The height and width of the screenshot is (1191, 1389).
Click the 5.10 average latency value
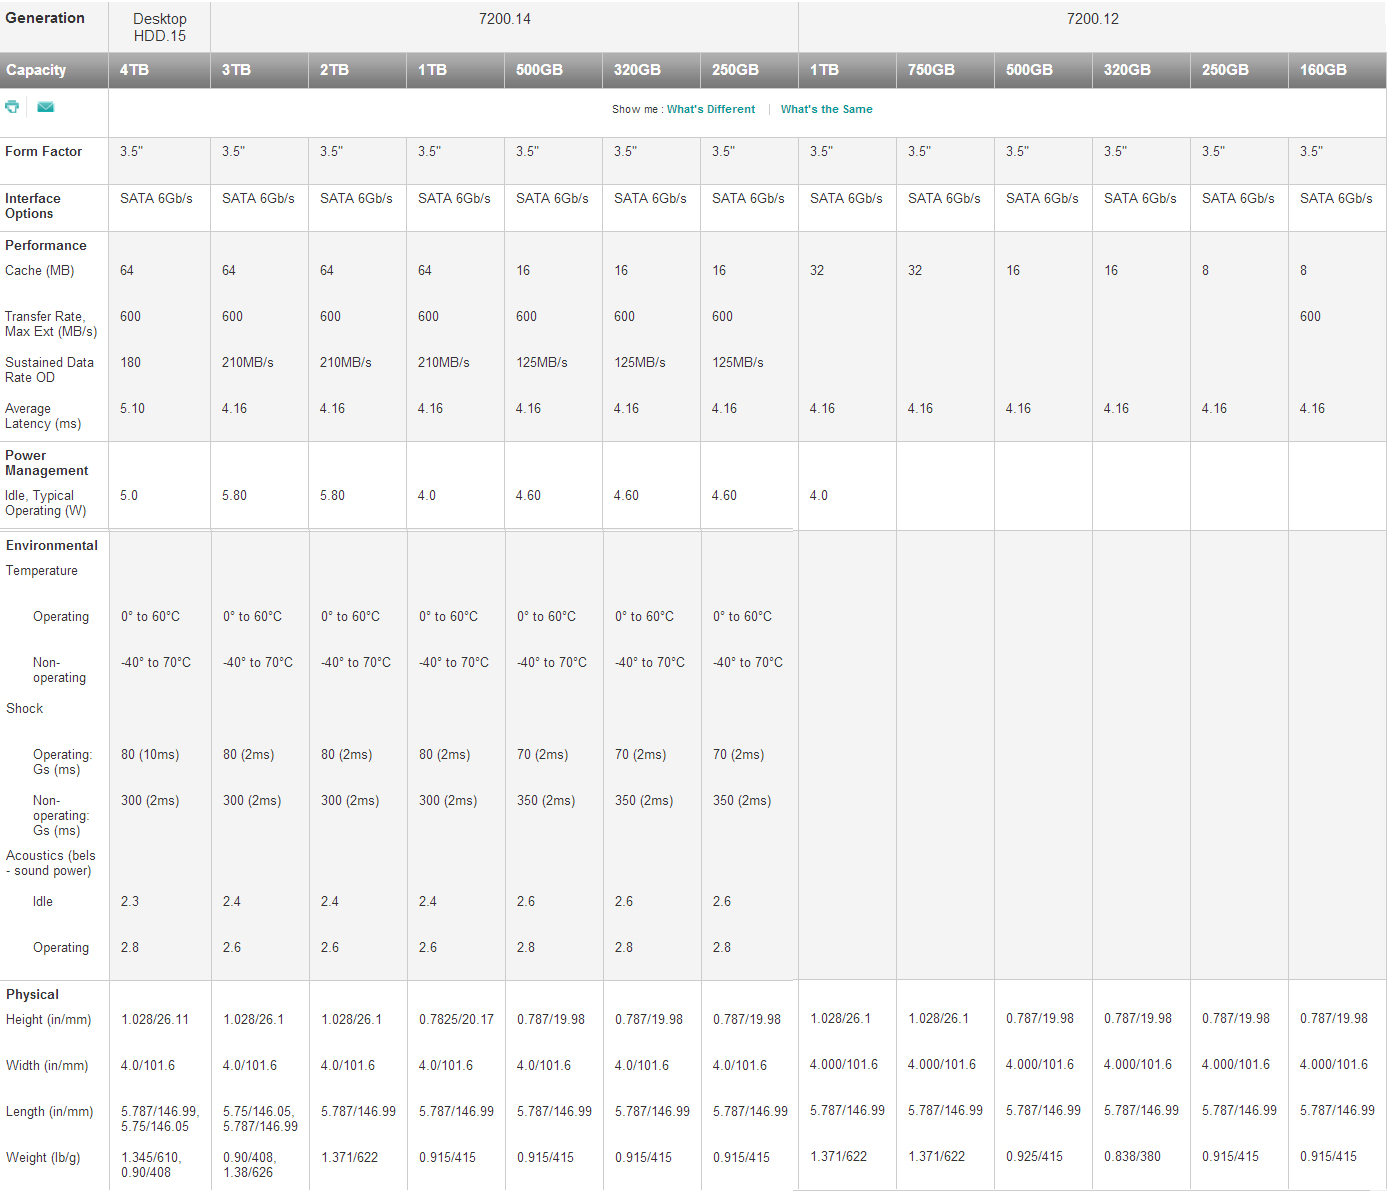132,408
